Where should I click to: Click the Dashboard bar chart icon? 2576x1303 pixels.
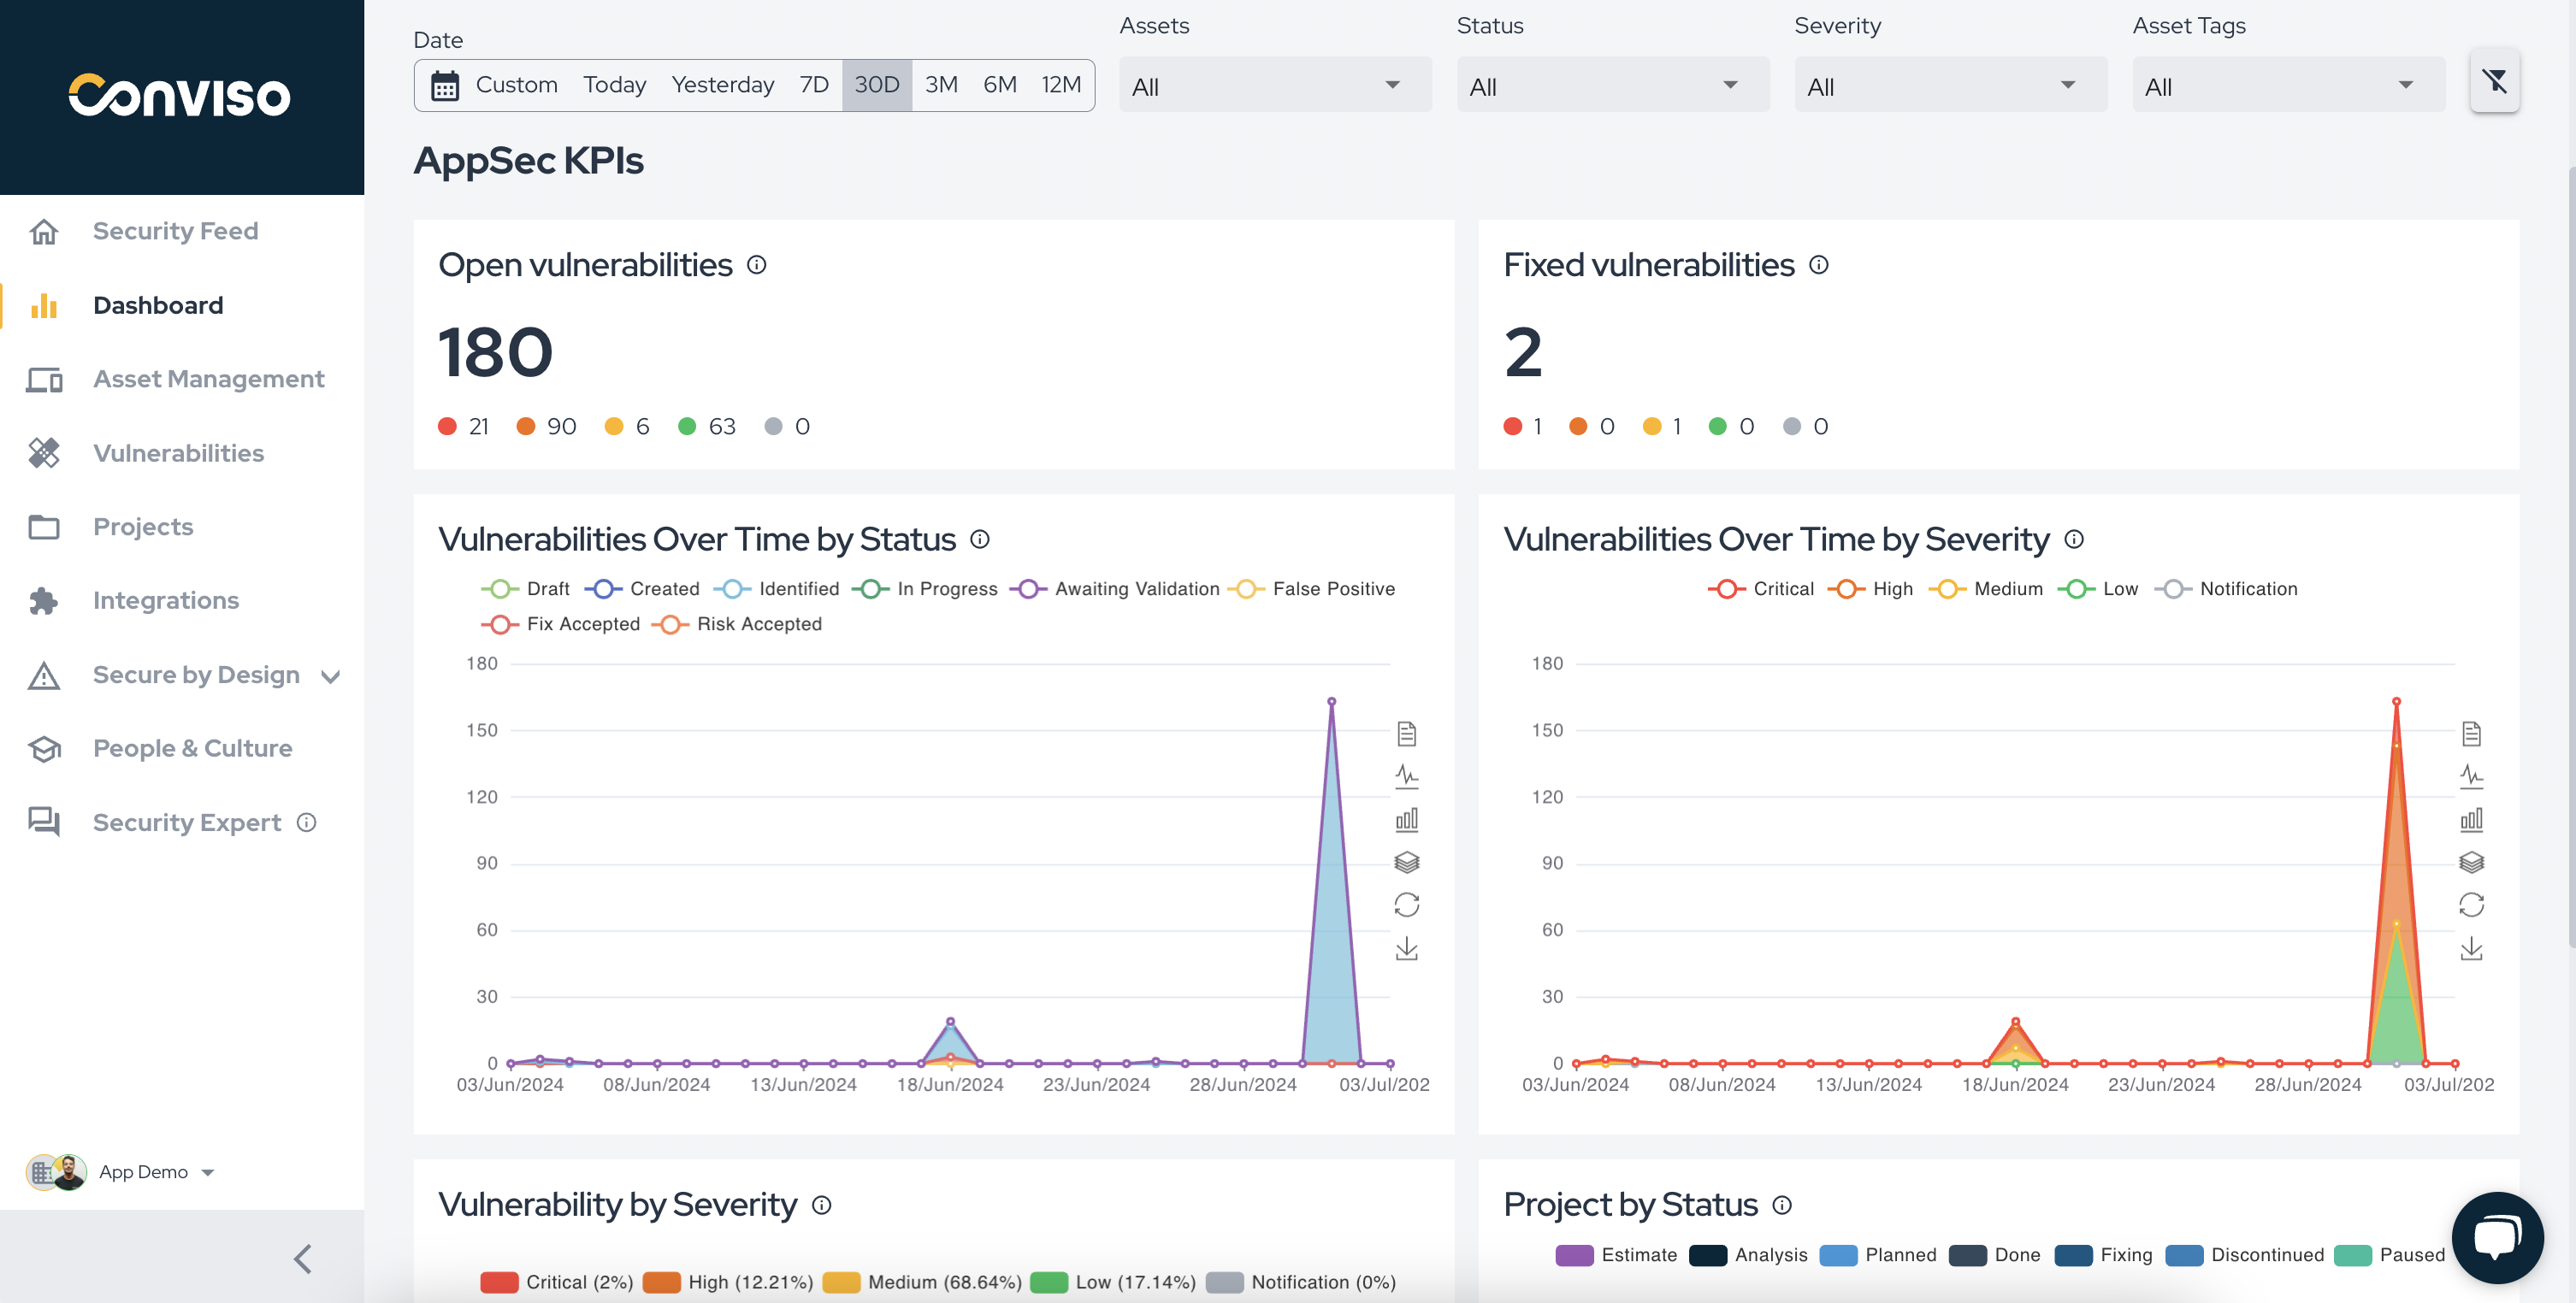(44, 305)
